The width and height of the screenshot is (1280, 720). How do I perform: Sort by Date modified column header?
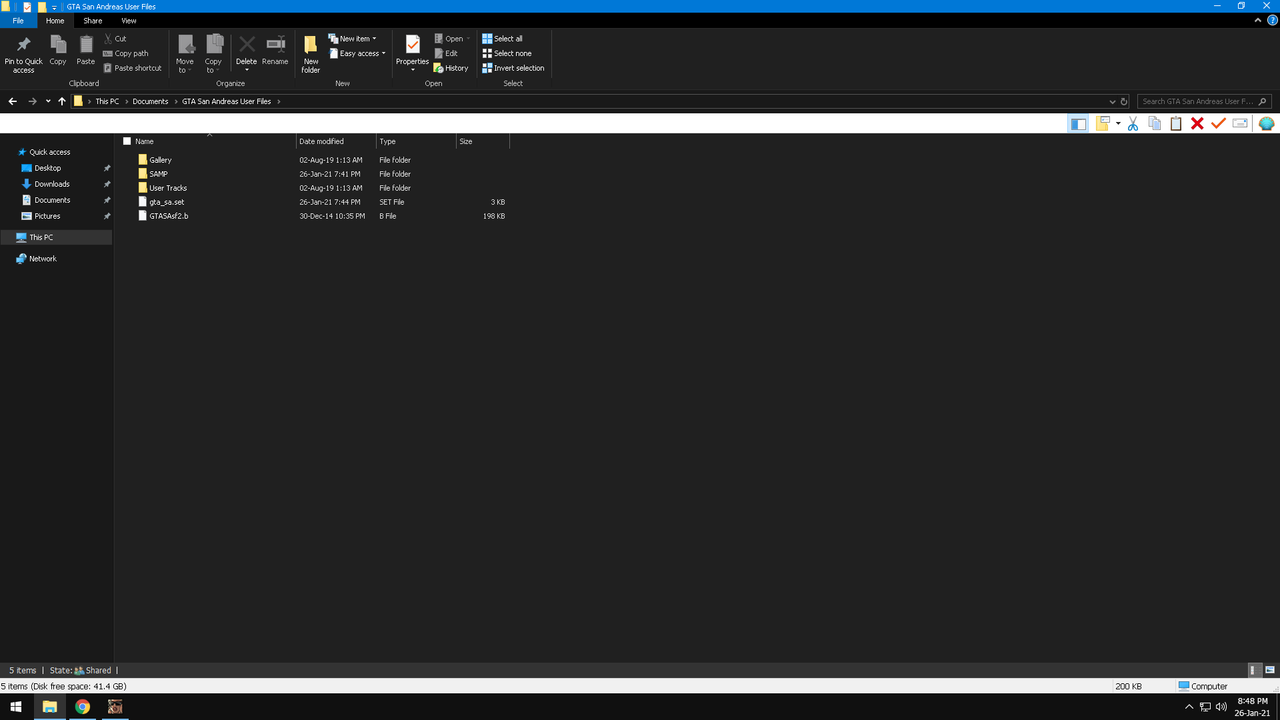[336, 141]
